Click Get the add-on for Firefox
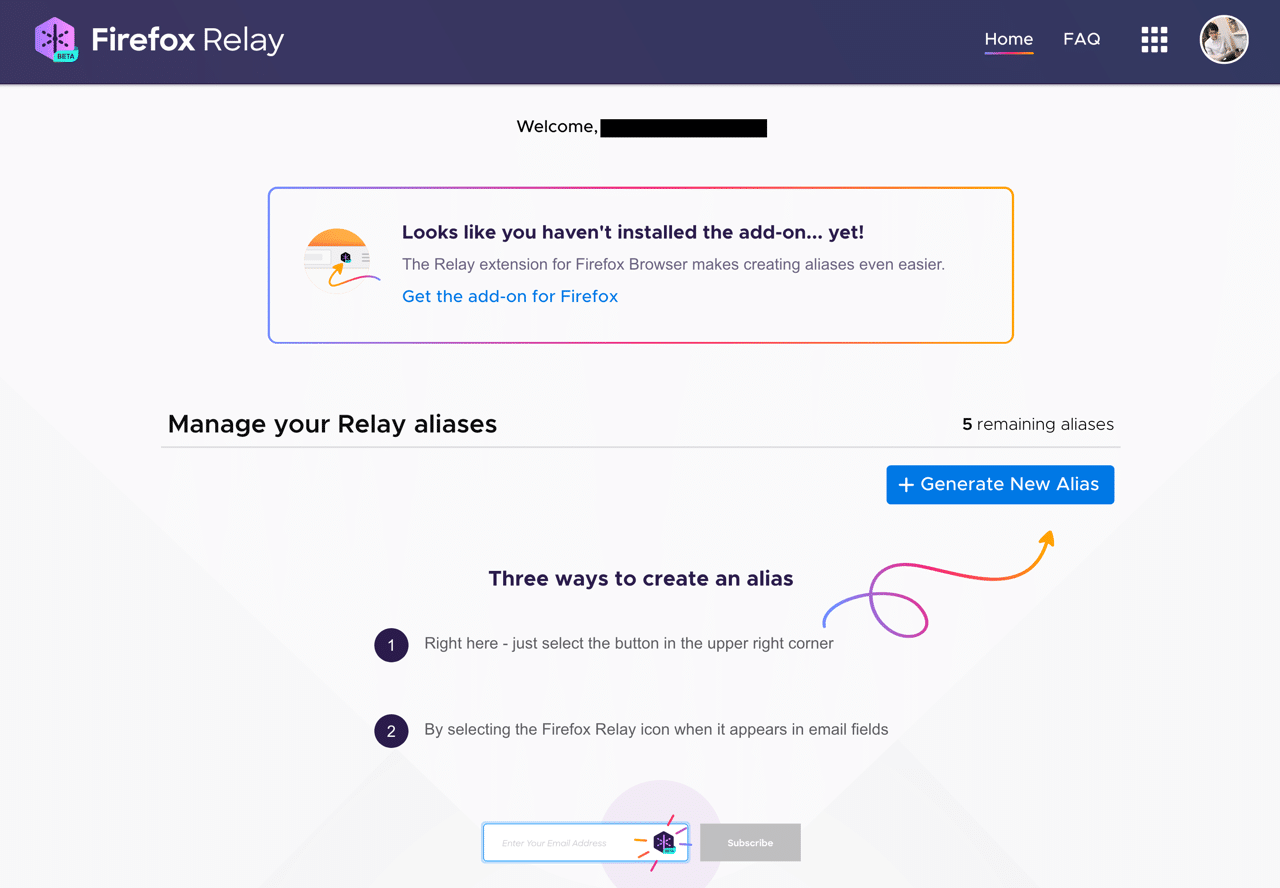The width and height of the screenshot is (1280, 888). coord(510,296)
